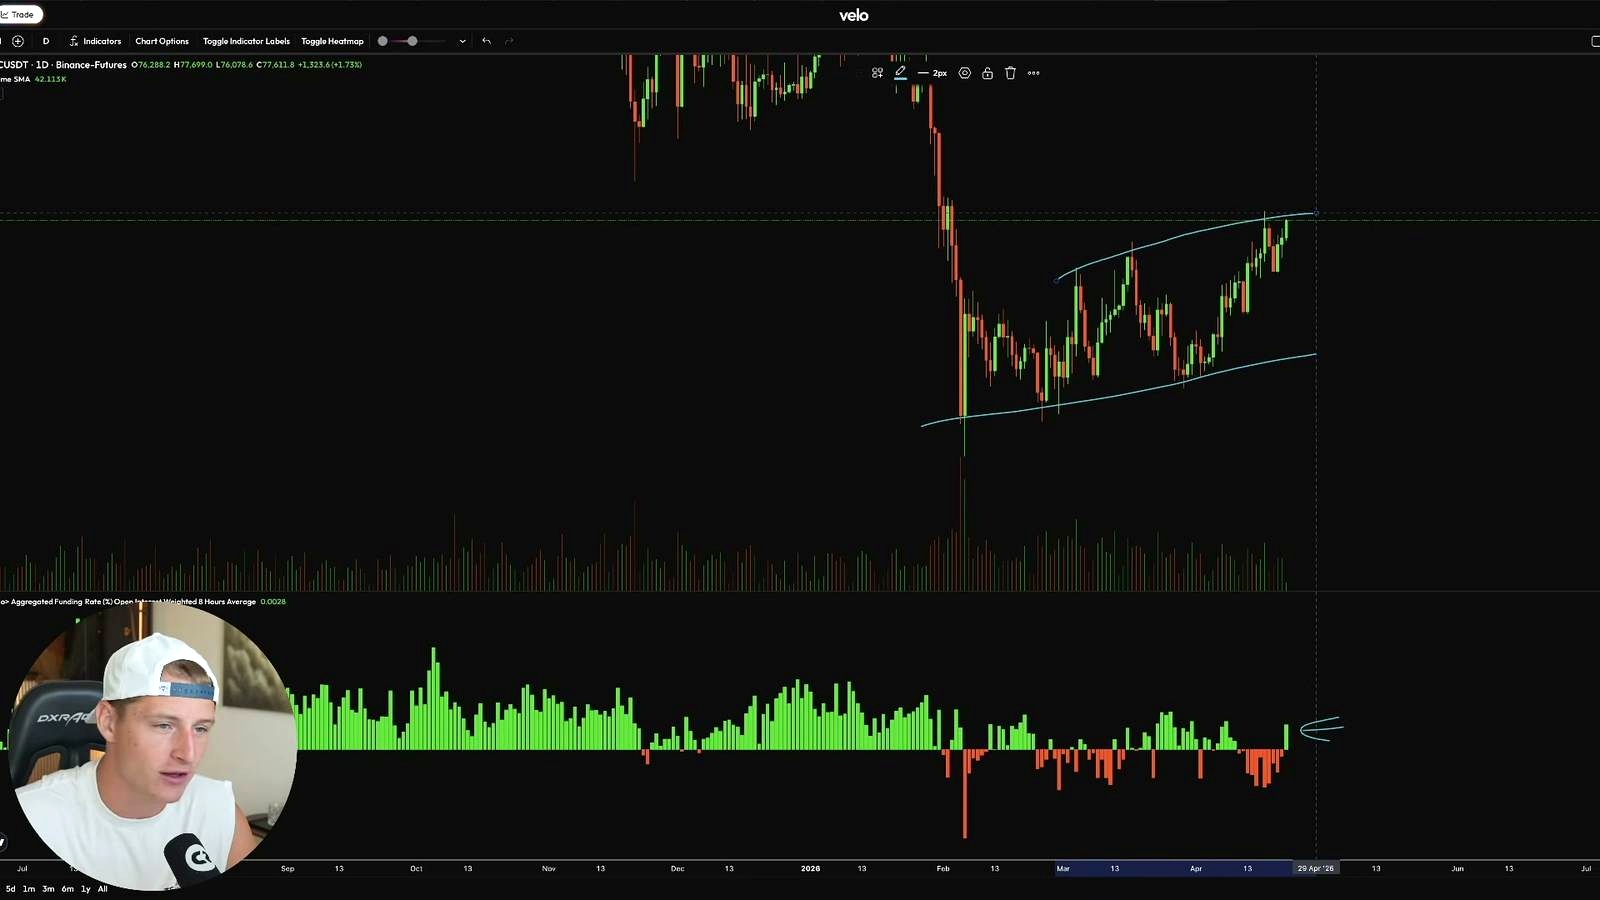This screenshot has height=900, width=1600.
Task: Select the 5d time range
Action: point(11,889)
